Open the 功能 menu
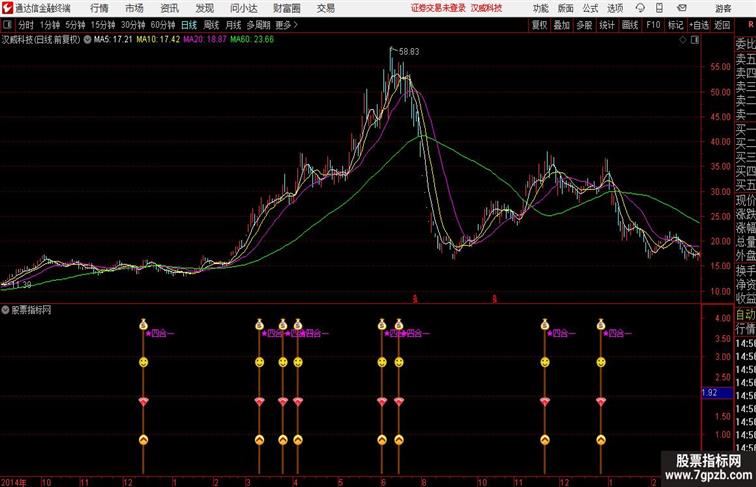The height and width of the screenshot is (487, 756). click(x=540, y=8)
